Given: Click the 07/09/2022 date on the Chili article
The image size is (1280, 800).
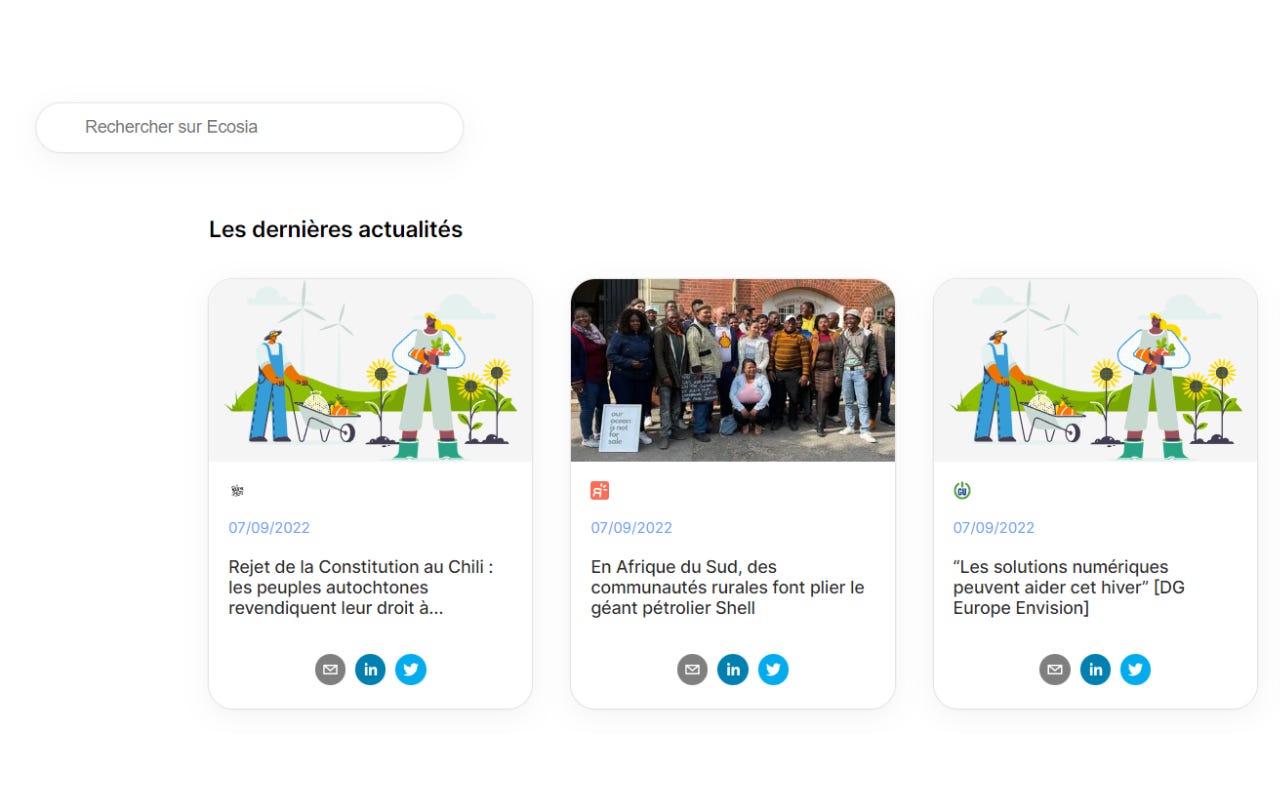Looking at the screenshot, I should coord(269,528).
